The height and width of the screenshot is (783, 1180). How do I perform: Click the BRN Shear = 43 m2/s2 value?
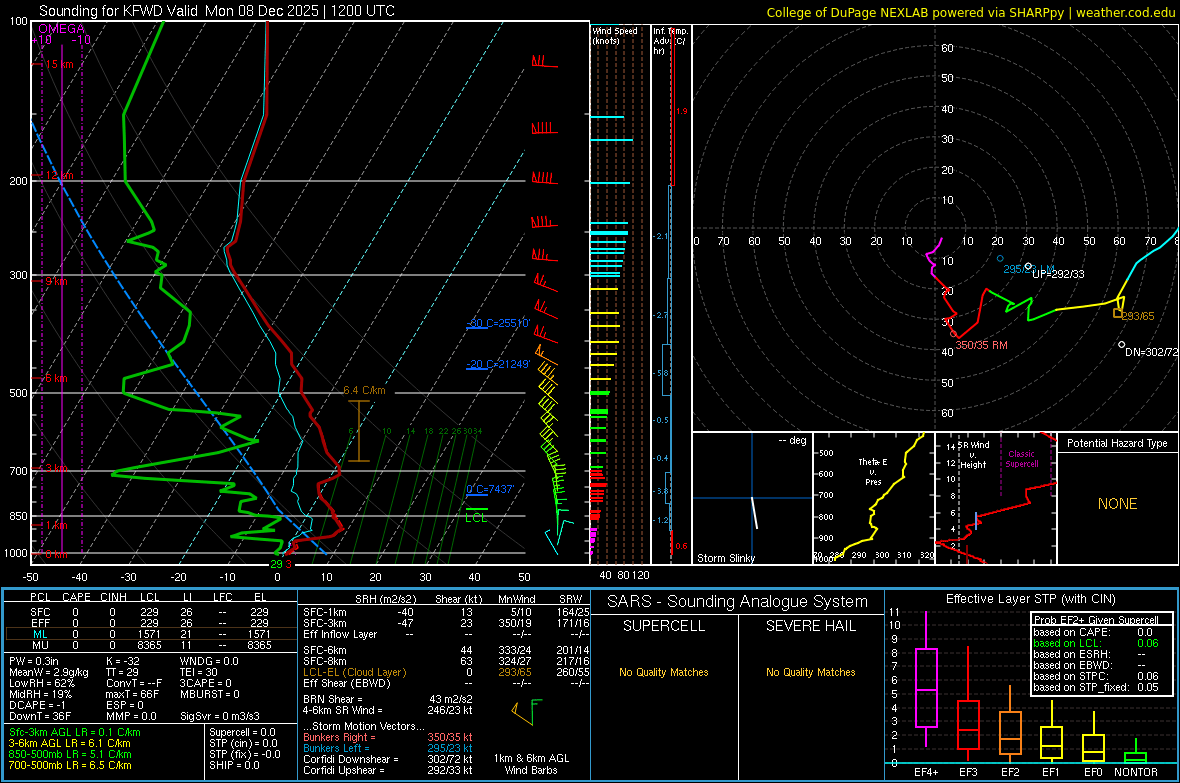(388, 699)
